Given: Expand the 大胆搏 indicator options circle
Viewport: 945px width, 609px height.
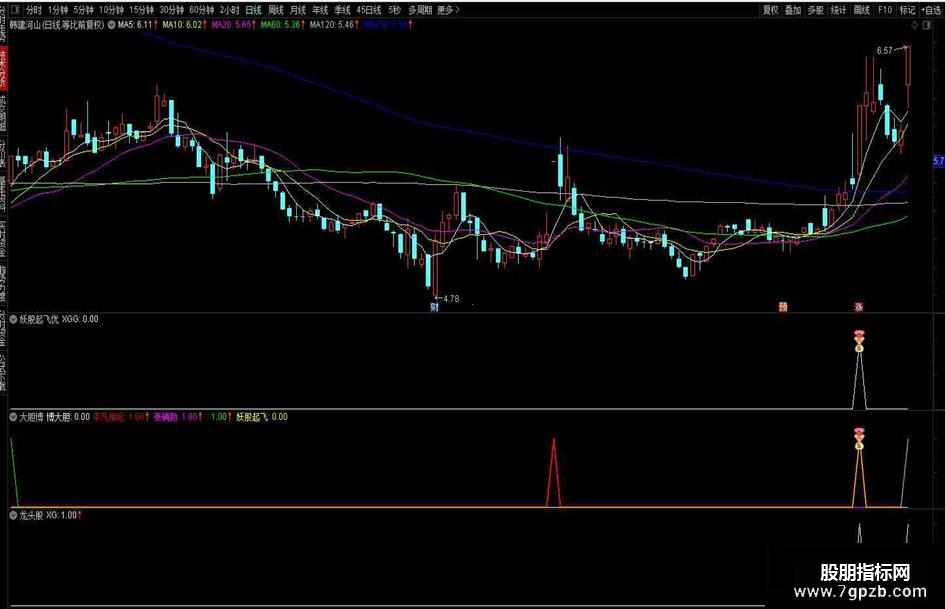Looking at the screenshot, I should pos(13,417).
